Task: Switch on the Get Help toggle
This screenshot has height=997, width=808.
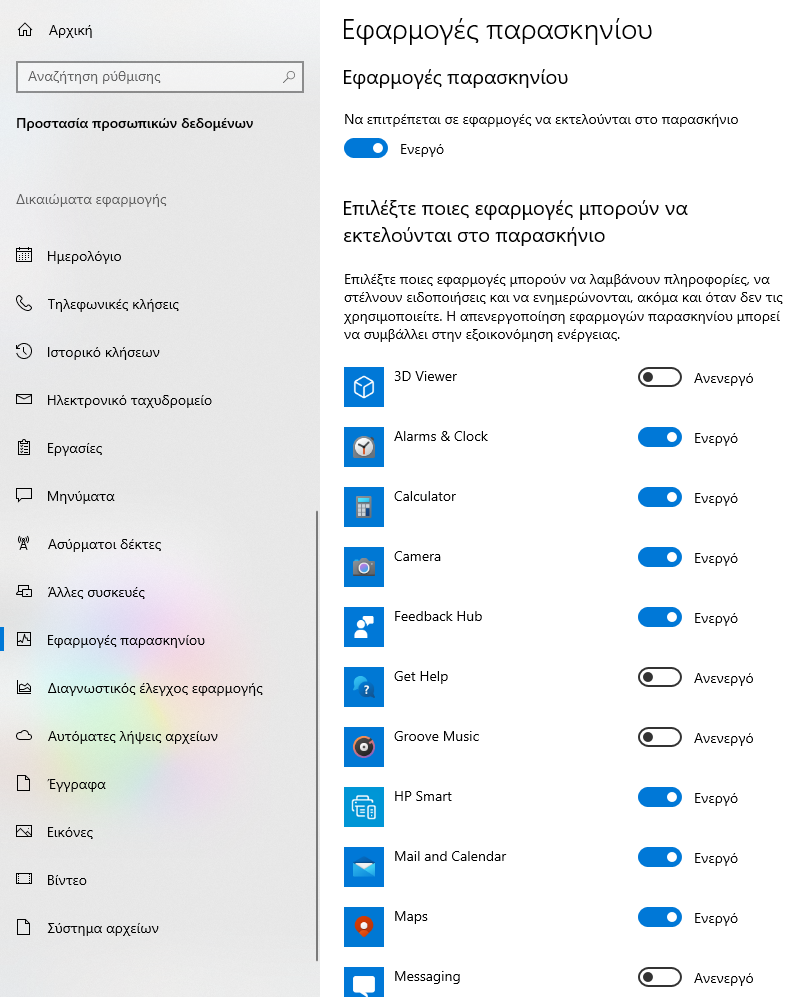Action: [660, 677]
